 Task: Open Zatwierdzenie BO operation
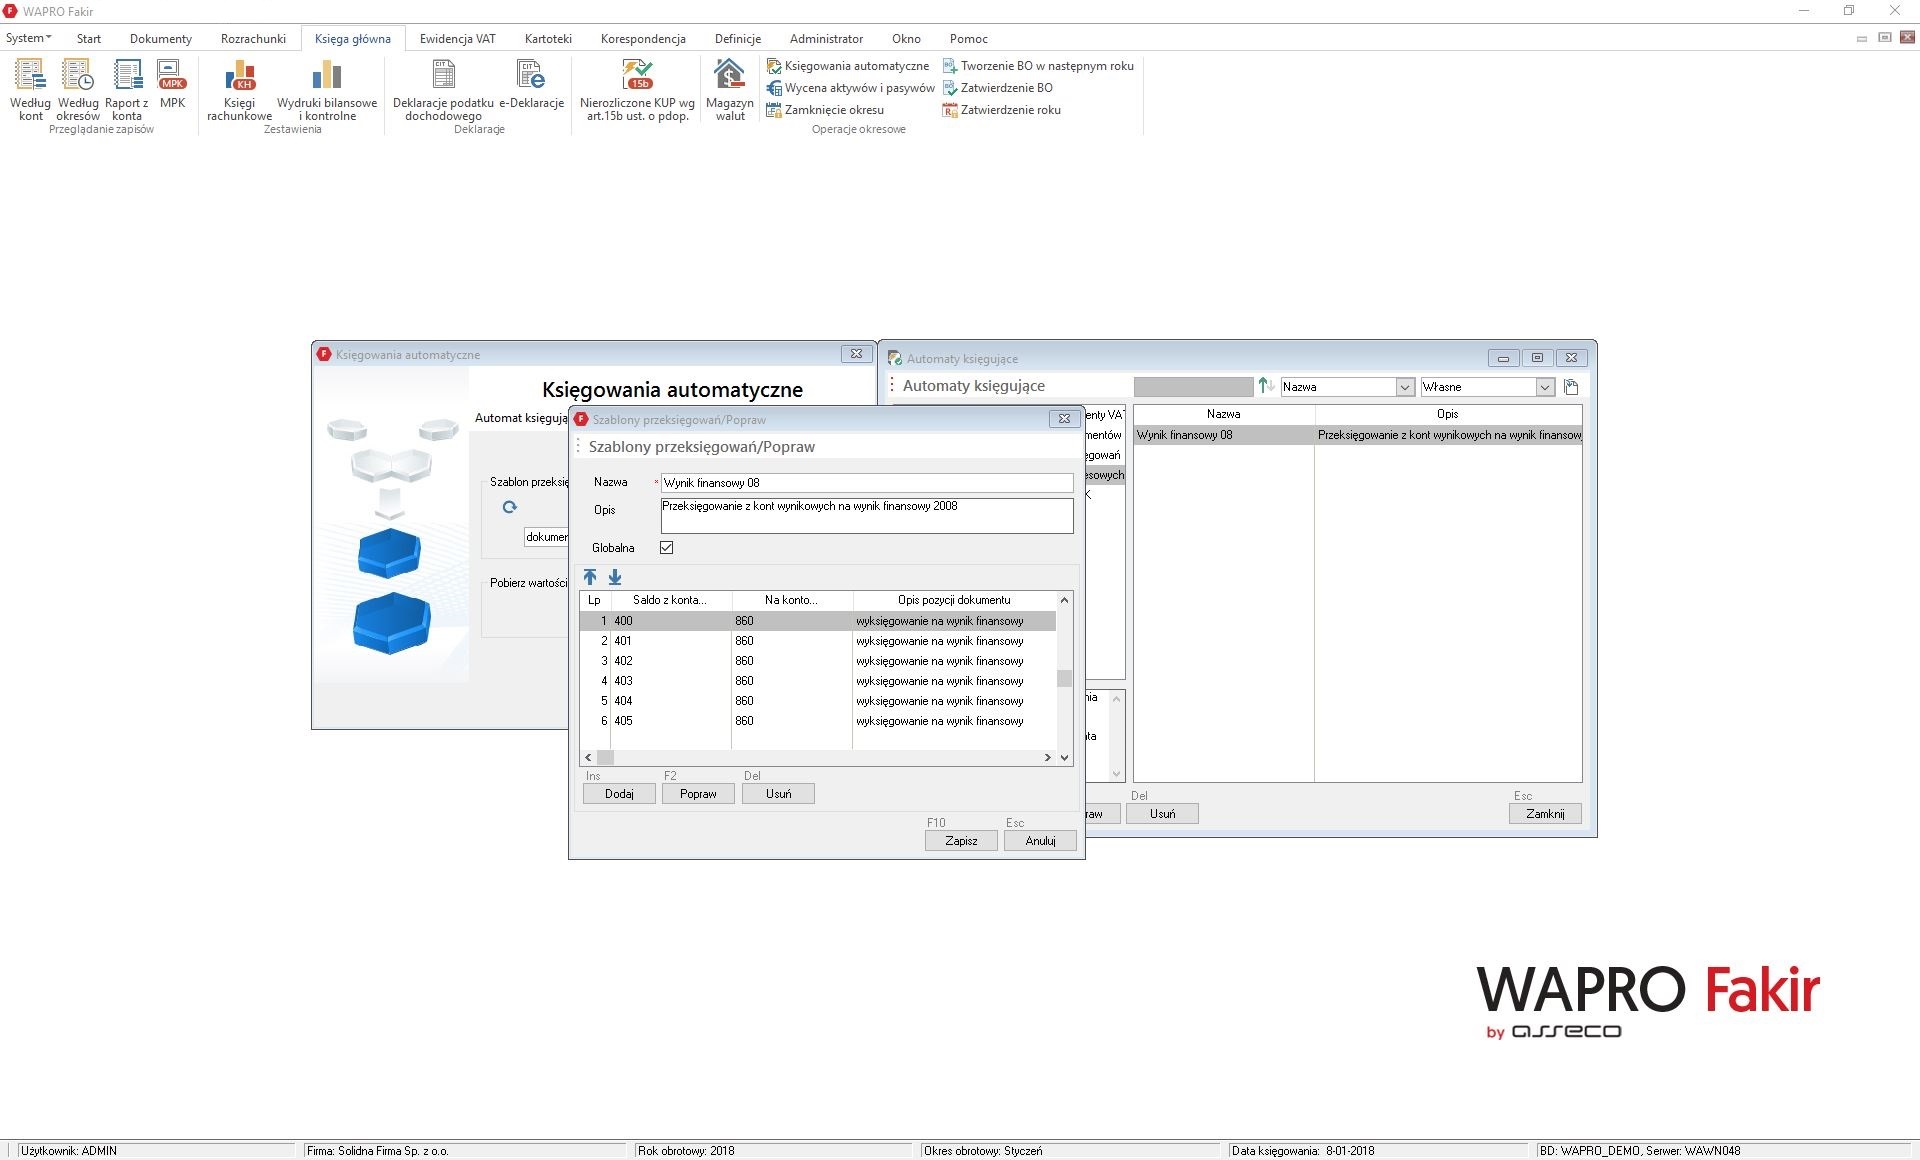(998, 88)
